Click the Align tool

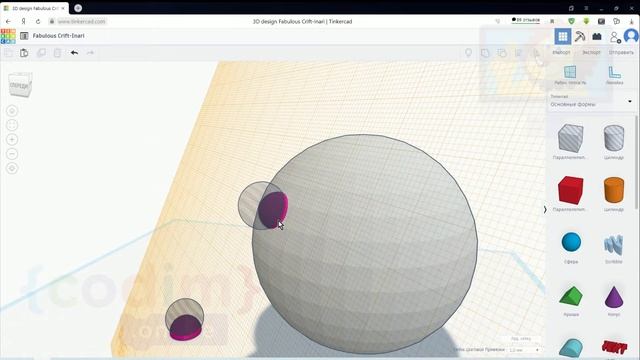518,53
